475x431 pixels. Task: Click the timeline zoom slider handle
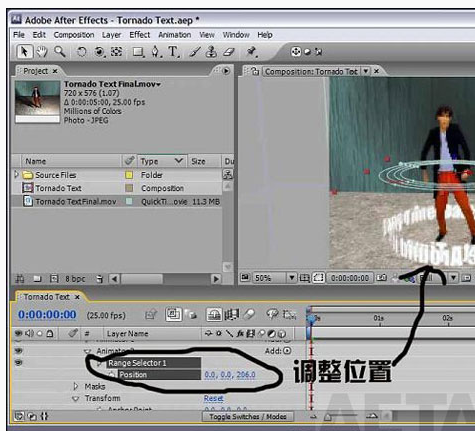tap(328, 417)
